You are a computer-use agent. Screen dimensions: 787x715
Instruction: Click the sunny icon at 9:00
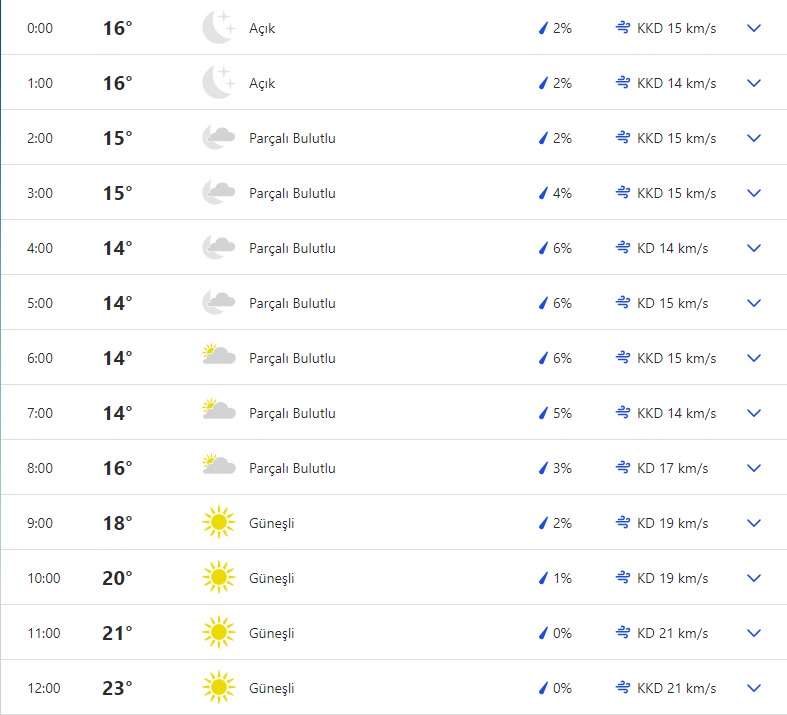[x=218, y=523]
